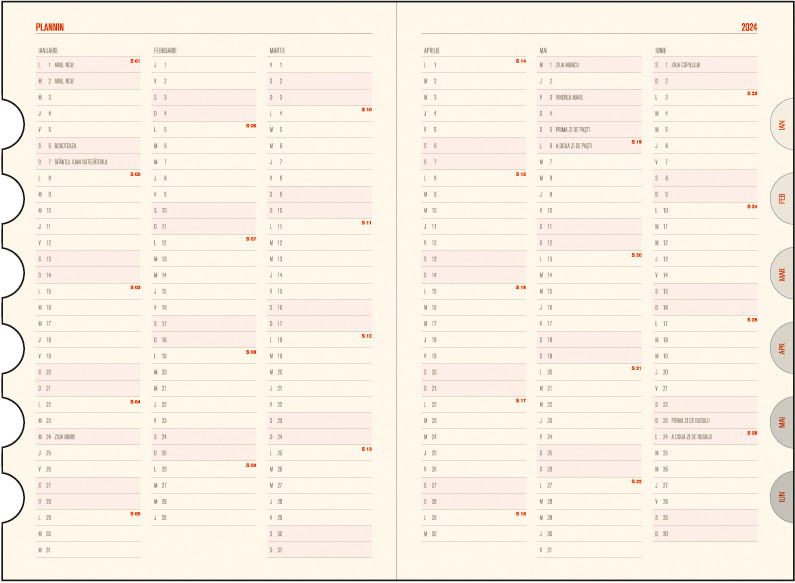Select the Vinerea Mare row in May
This screenshot has width=795, height=583.
(x=568, y=97)
